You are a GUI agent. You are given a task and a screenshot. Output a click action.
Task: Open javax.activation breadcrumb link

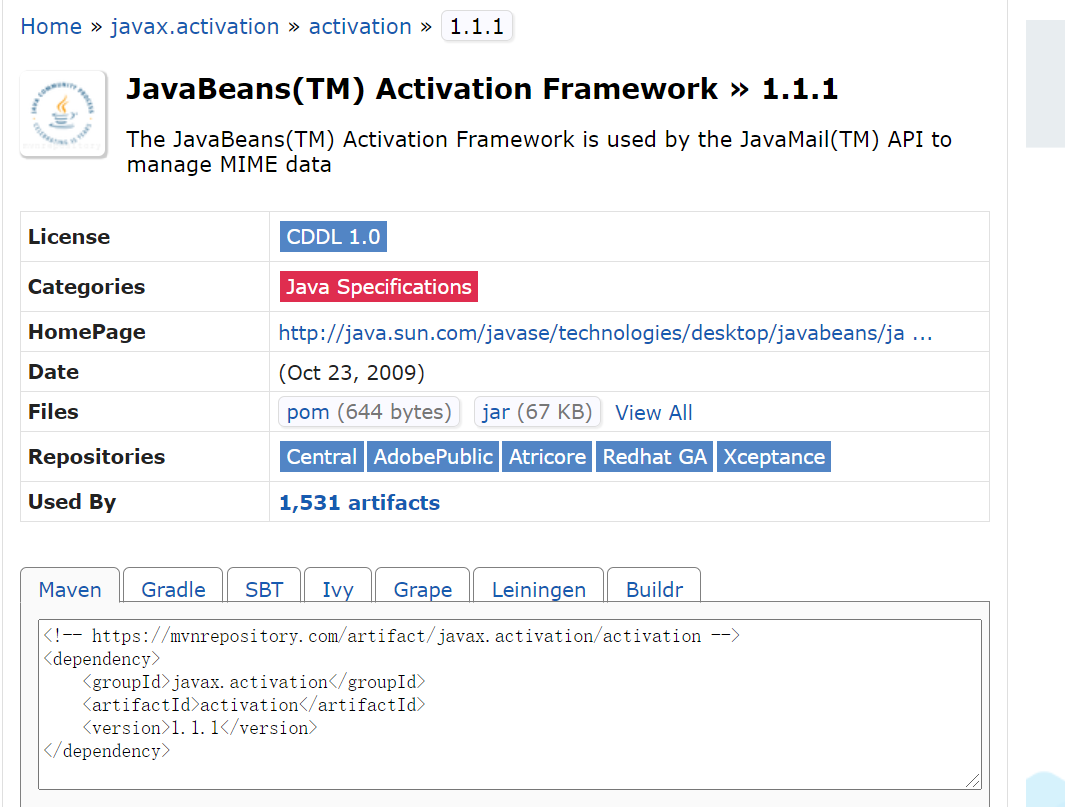[x=195, y=26]
